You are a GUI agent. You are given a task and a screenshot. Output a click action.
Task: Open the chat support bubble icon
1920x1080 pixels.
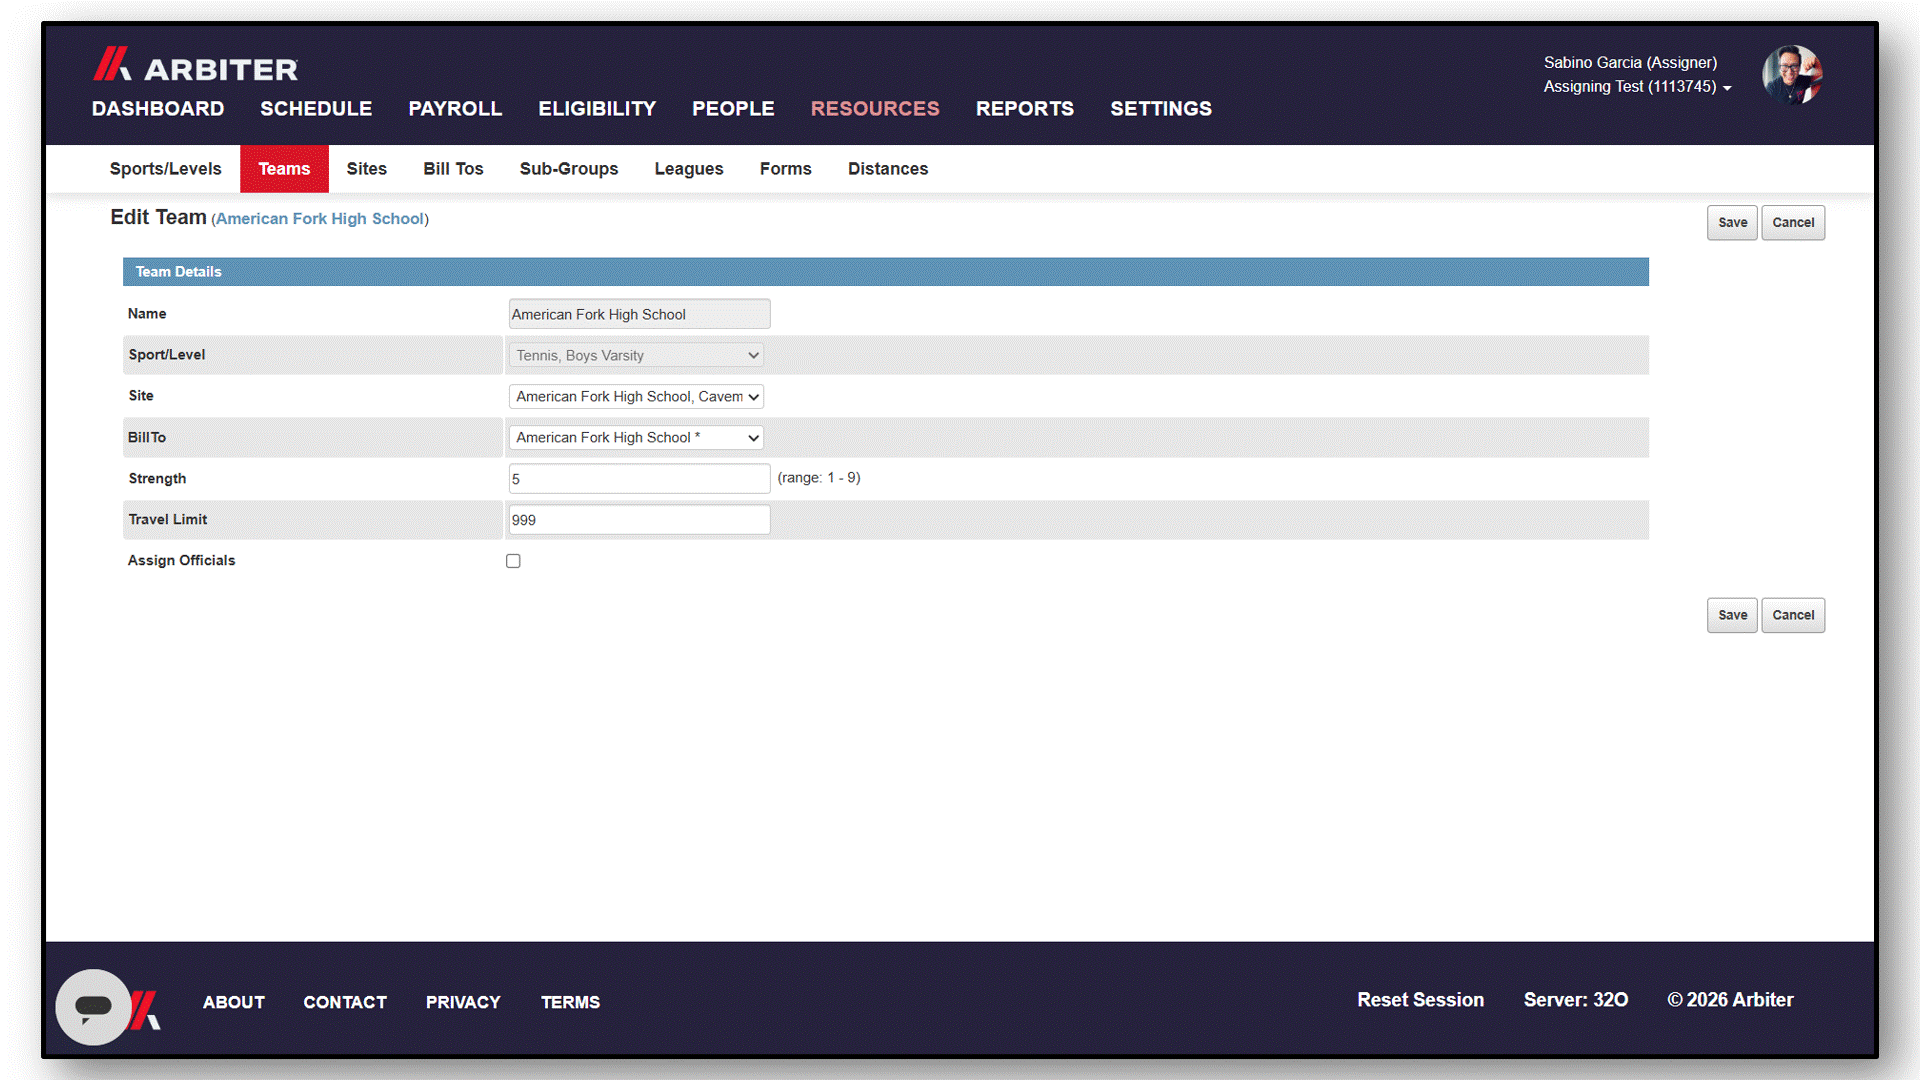point(93,1006)
